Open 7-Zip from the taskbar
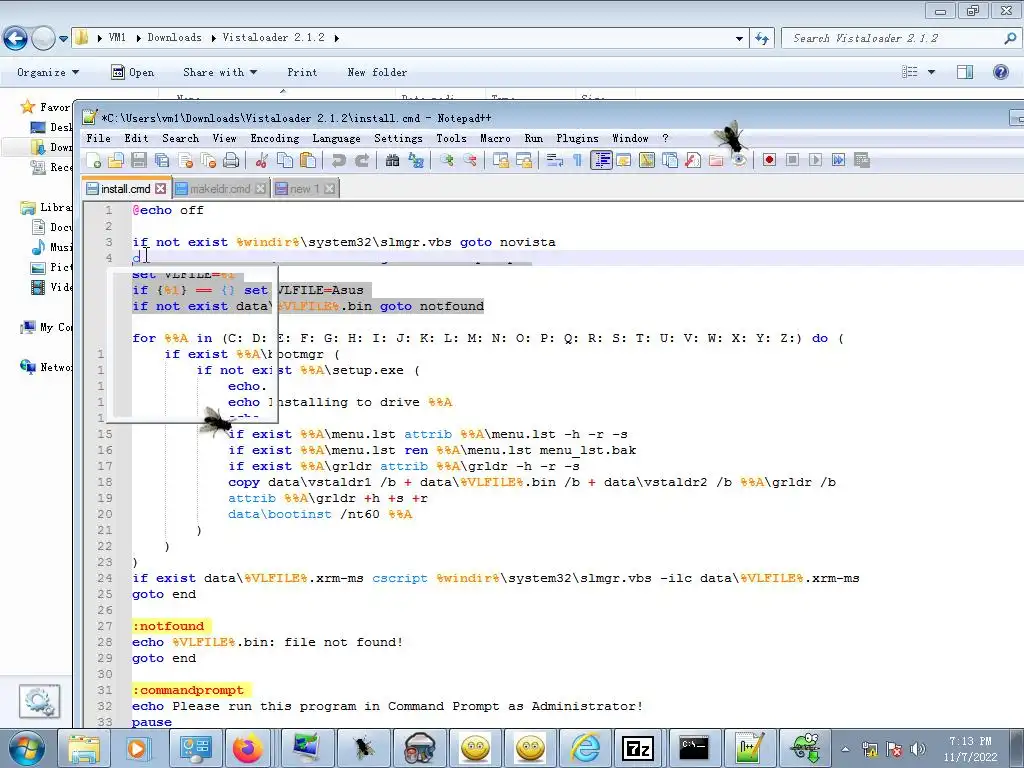Image resolution: width=1024 pixels, height=768 pixels. 638,748
